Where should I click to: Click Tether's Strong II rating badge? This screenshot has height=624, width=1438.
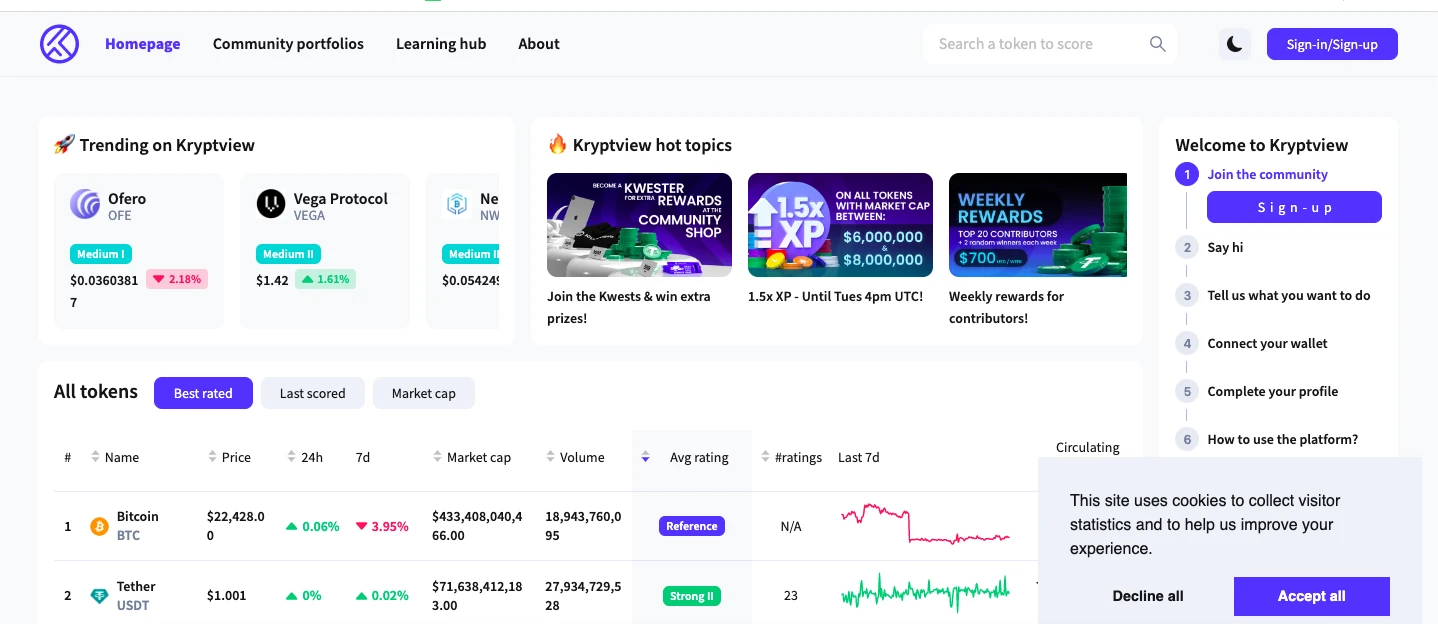point(692,596)
